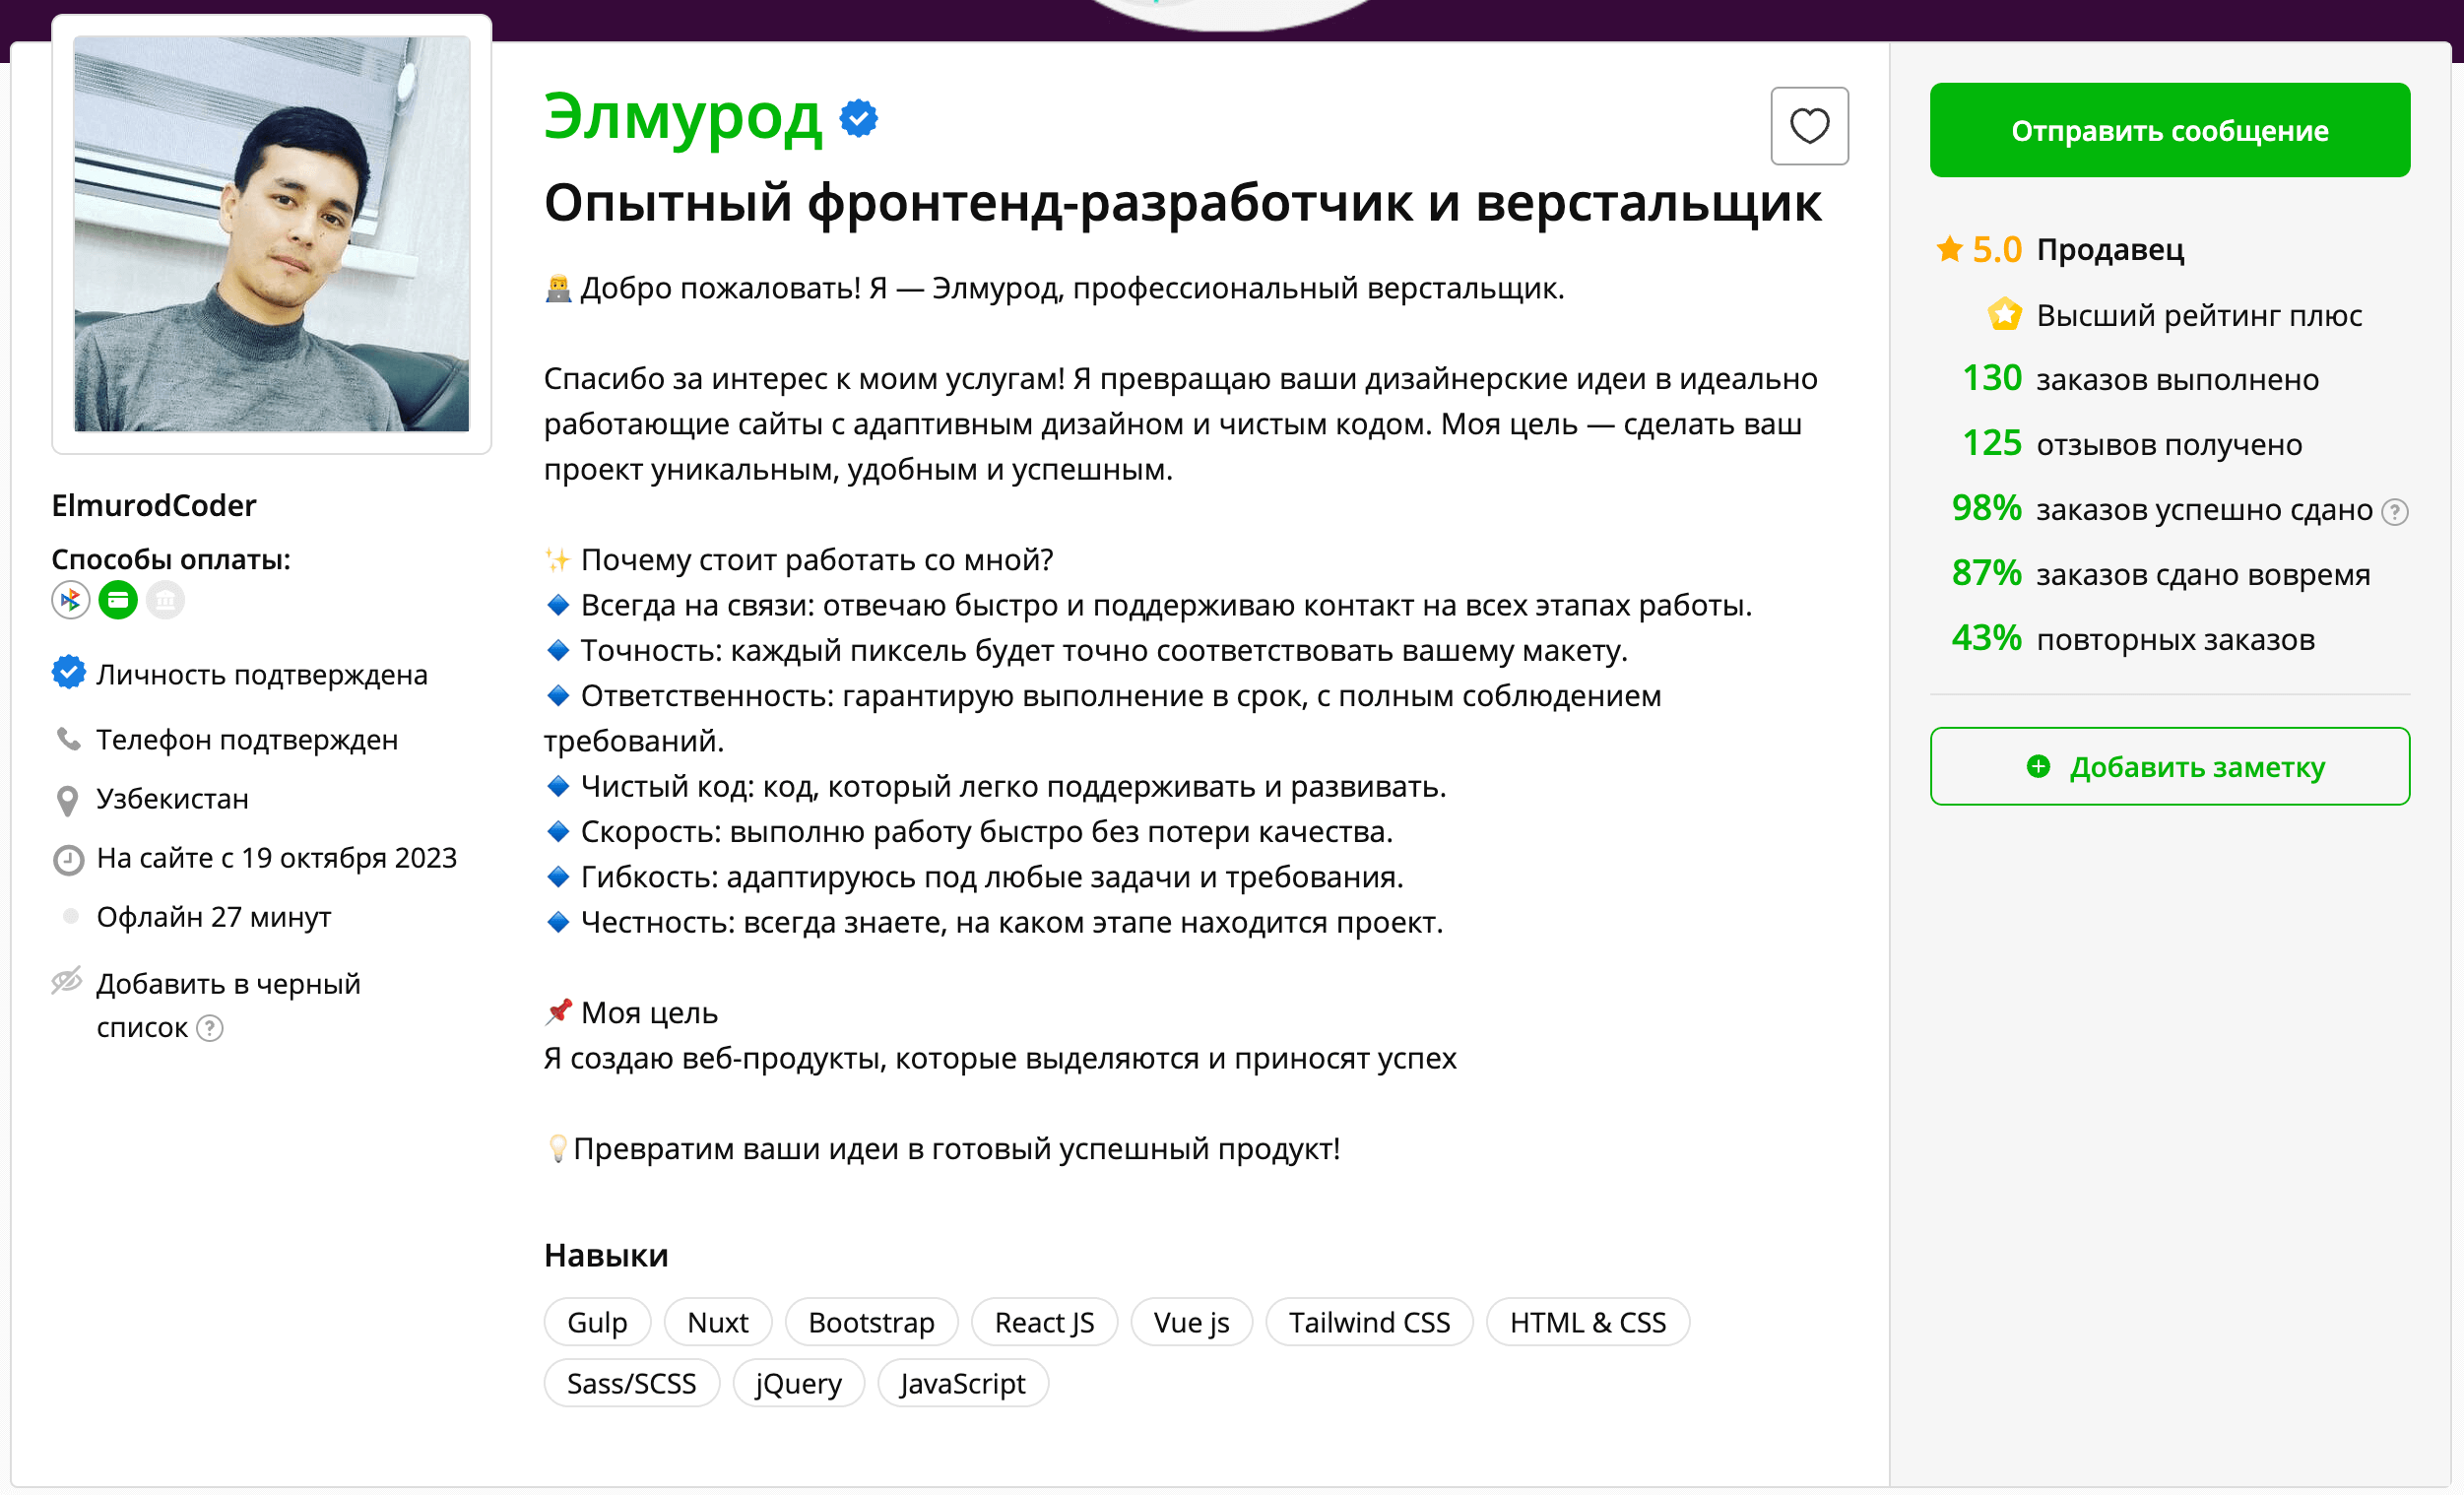
Task: Open help icon next to blacklist option
Action: pos(210,1028)
